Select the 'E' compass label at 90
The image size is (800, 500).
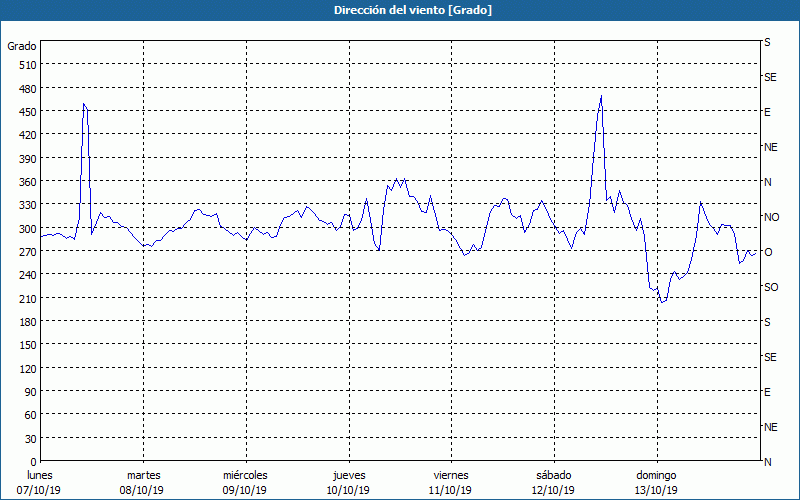(x=767, y=392)
